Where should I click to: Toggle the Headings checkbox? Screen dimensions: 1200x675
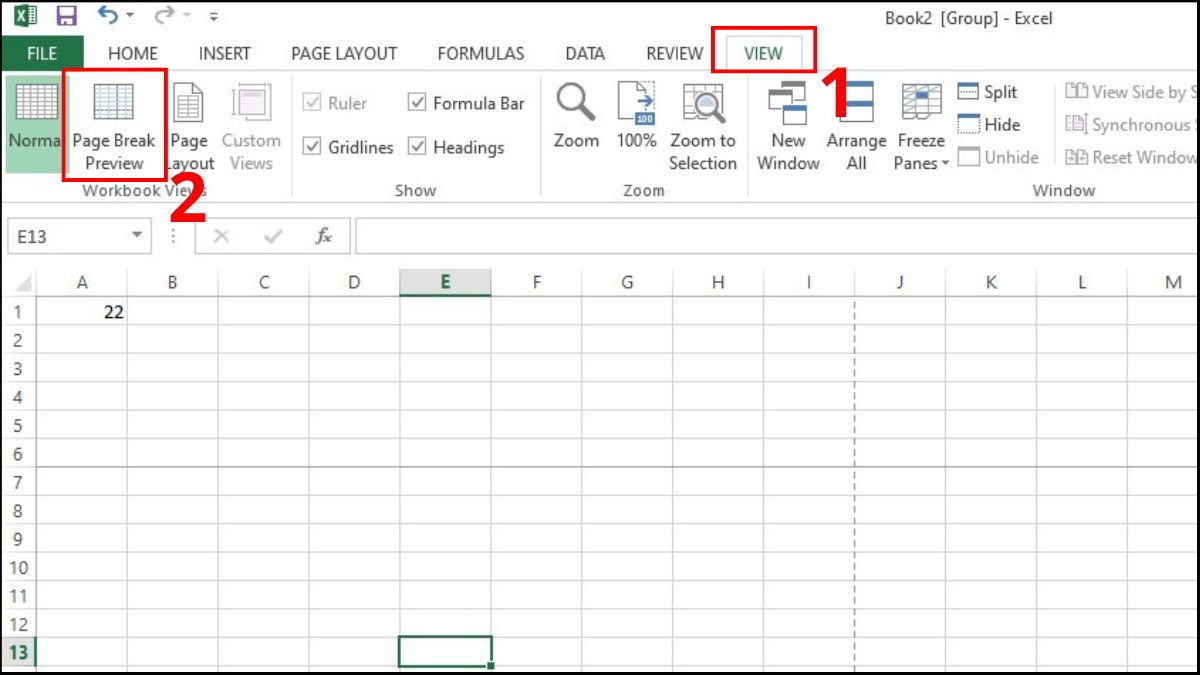pos(456,147)
